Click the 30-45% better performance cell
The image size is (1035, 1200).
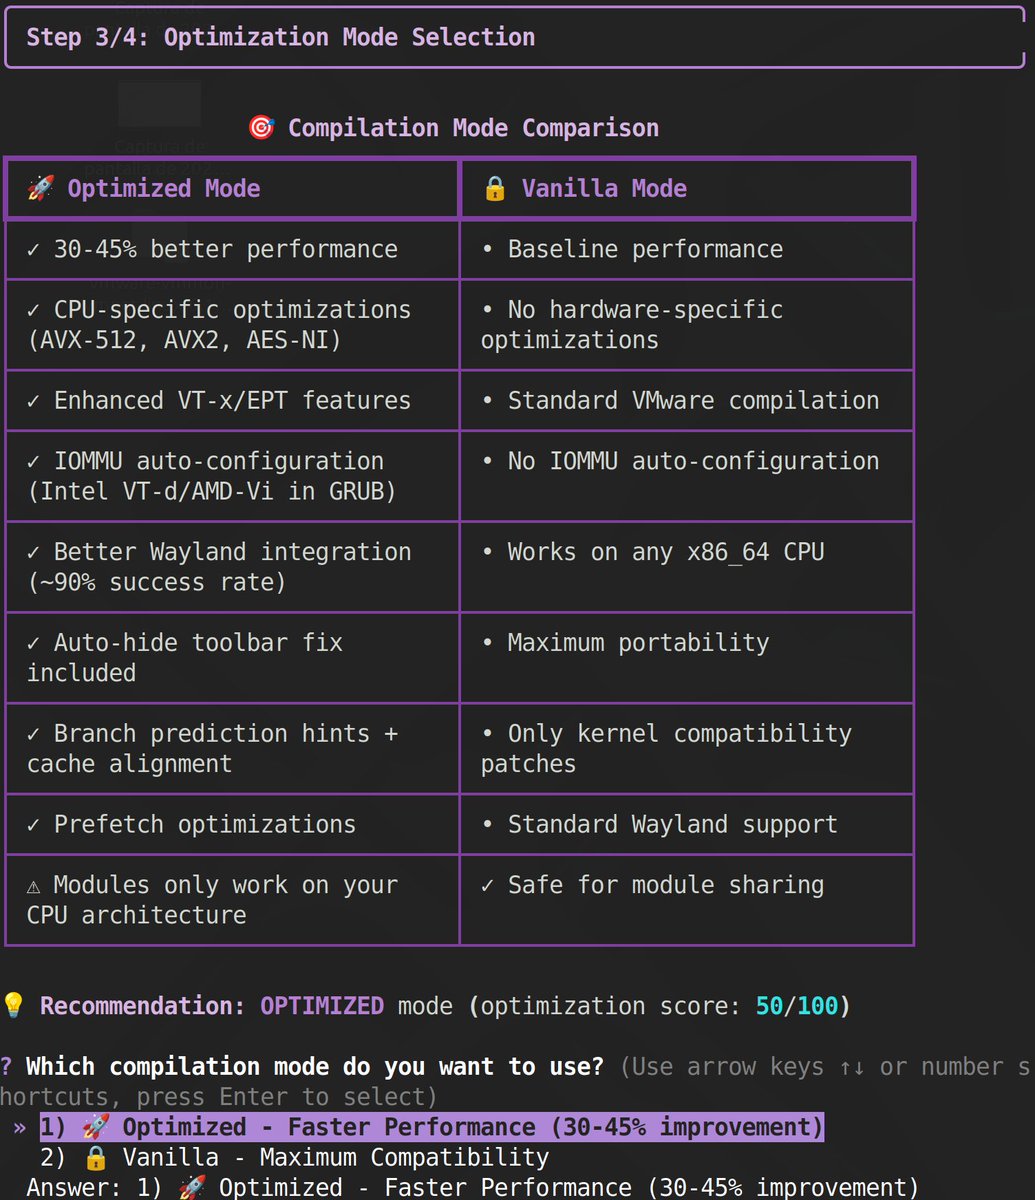point(232,249)
